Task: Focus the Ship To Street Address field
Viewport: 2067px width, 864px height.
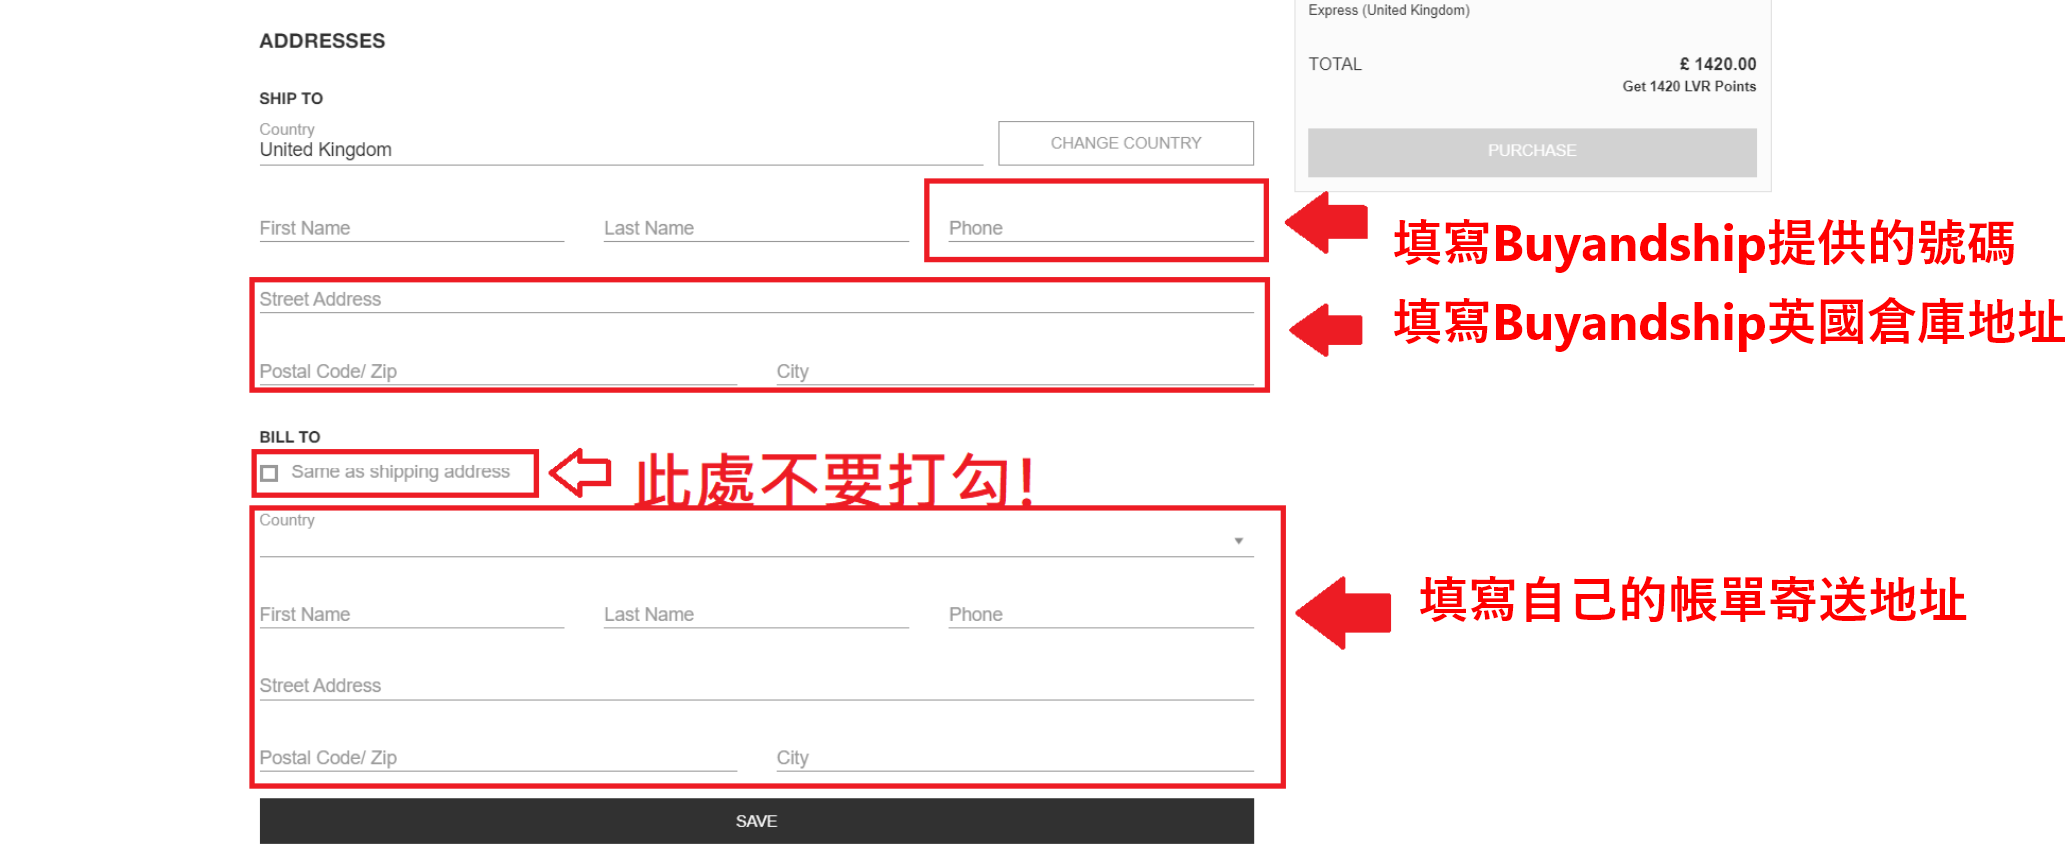Action: coord(755,299)
